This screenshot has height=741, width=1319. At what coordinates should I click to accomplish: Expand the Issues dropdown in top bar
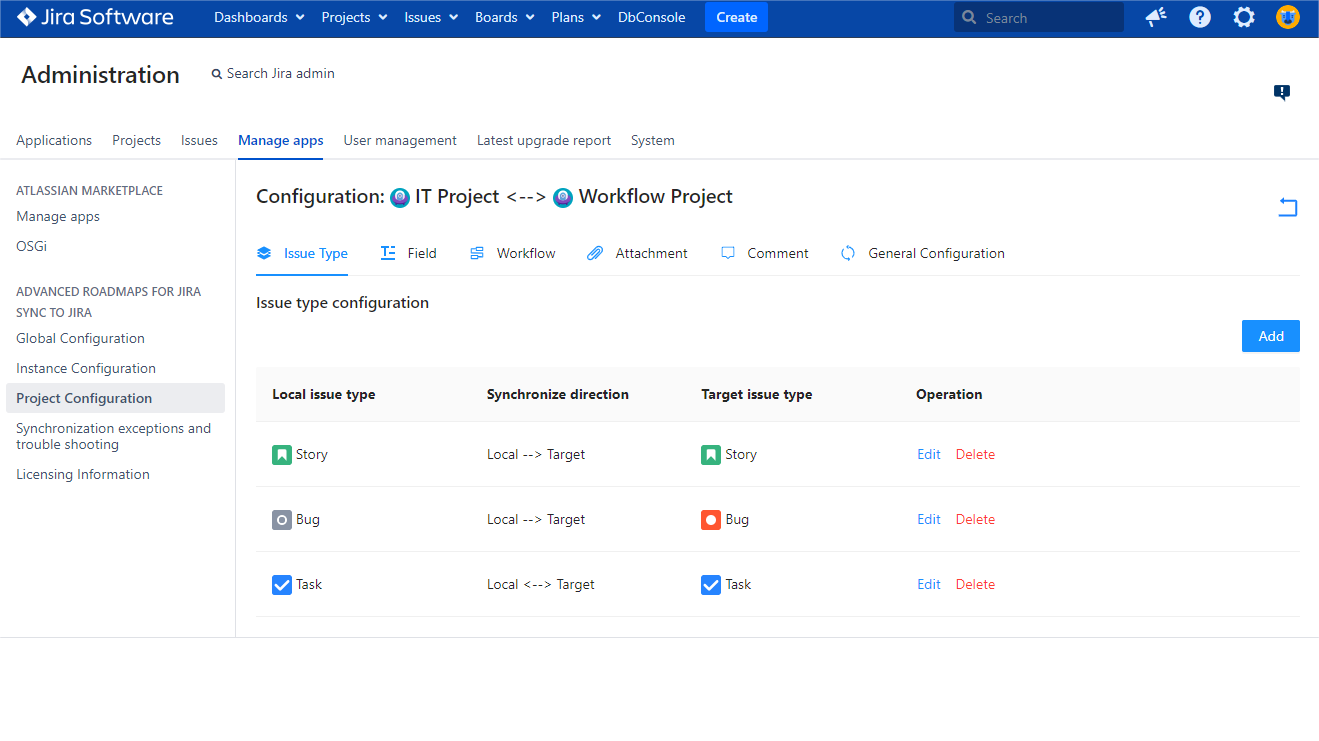click(431, 17)
